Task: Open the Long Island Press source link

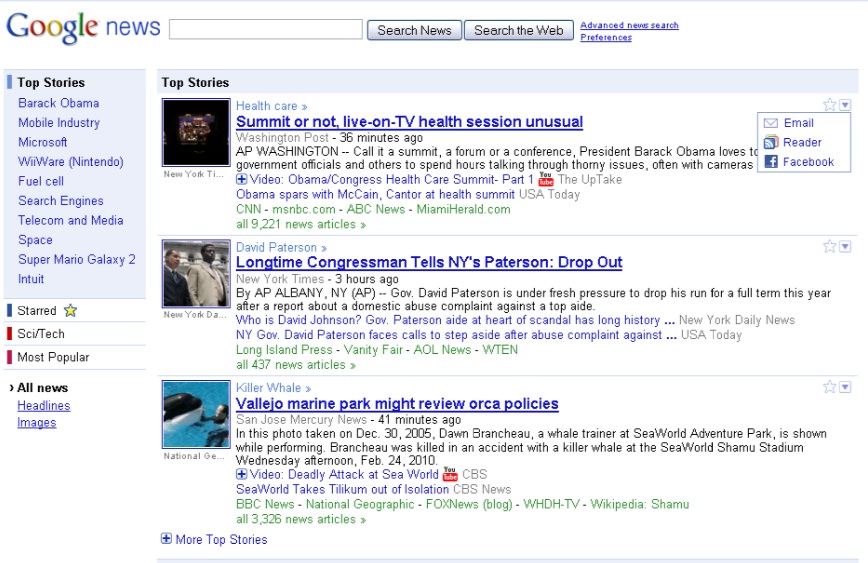Action: point(284,350)
